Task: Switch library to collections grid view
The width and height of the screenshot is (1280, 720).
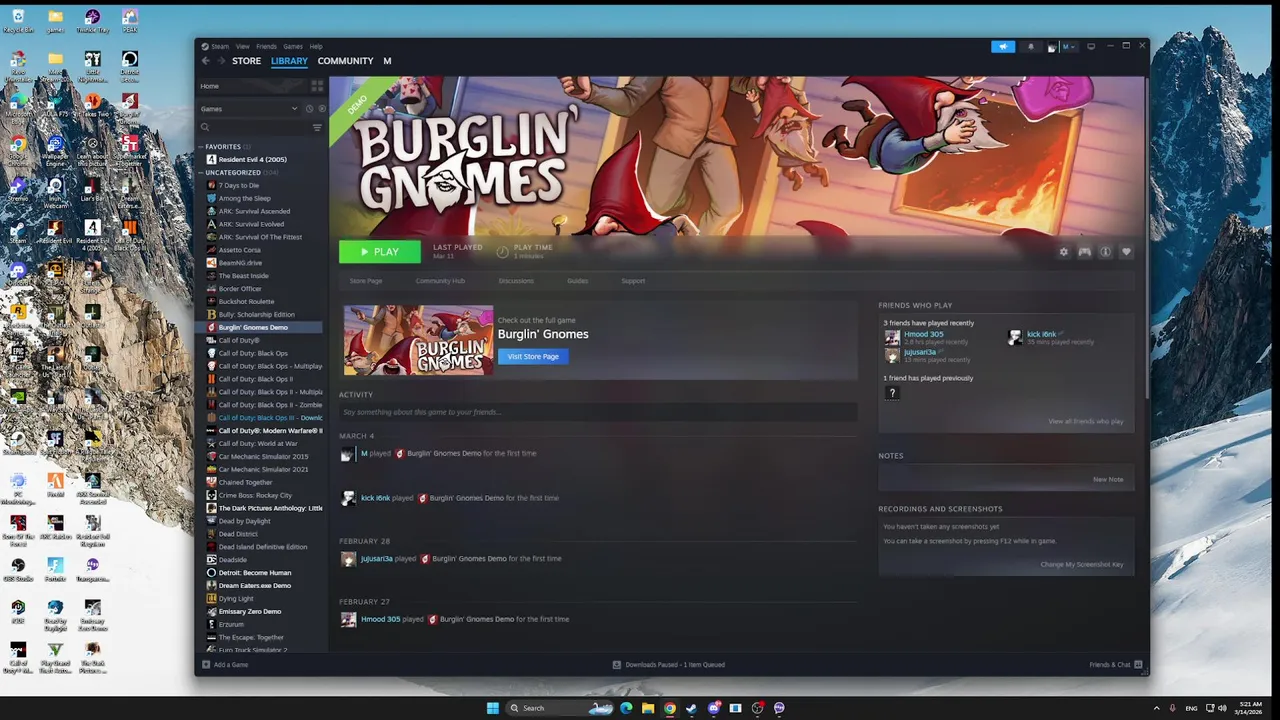Action: [x=317, y=86]
